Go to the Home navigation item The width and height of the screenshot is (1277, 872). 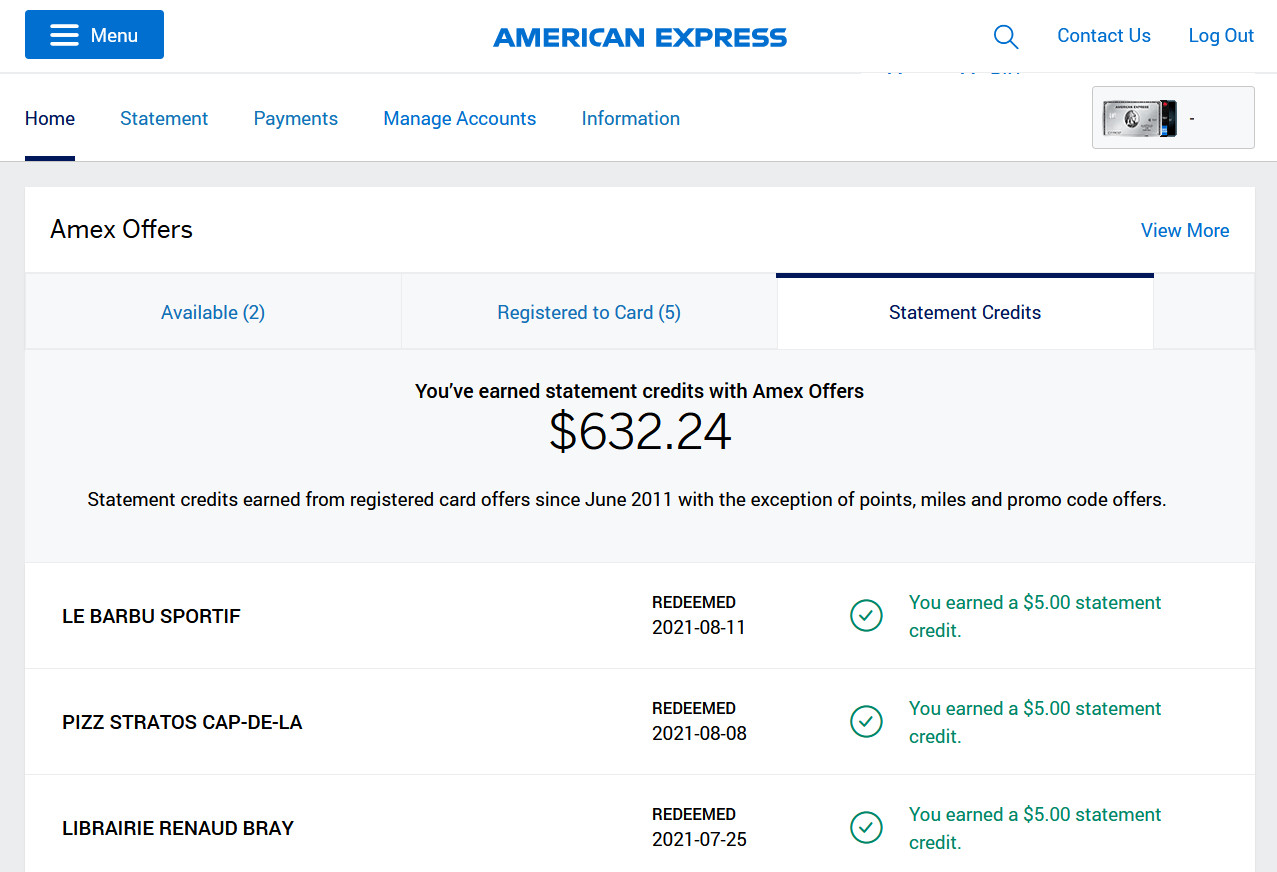[50, 118]
